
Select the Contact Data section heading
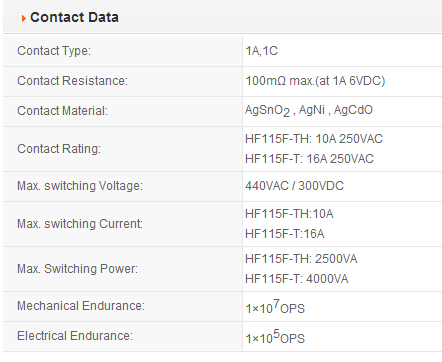point(74,17)
